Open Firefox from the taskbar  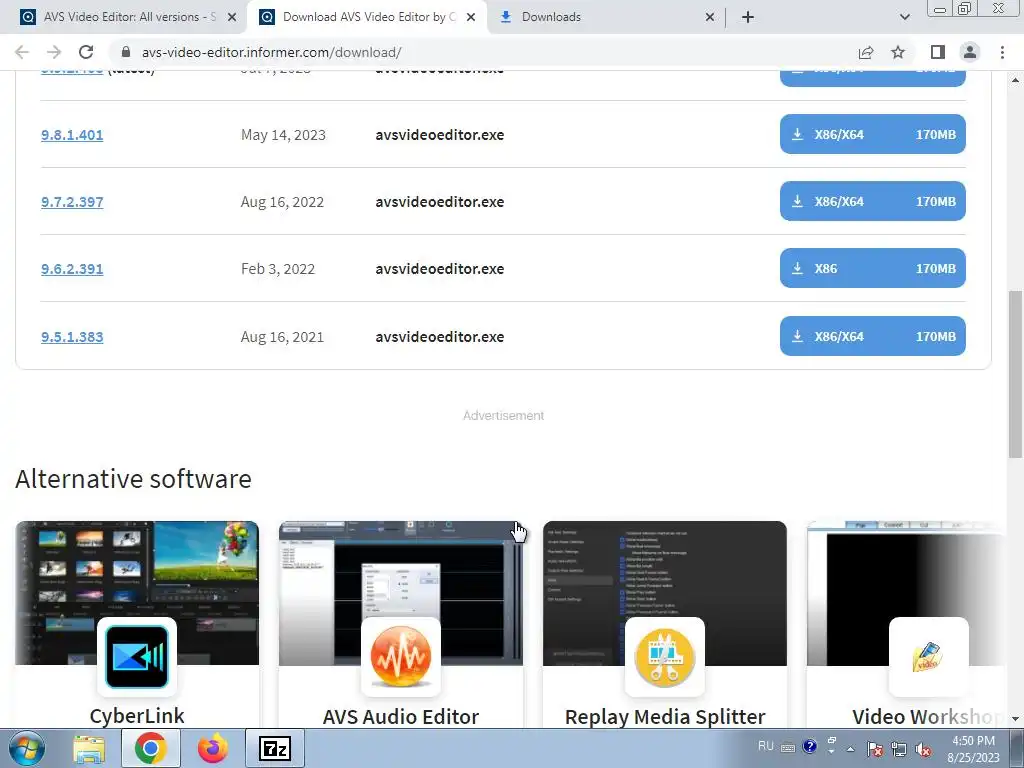pos(212,748)
